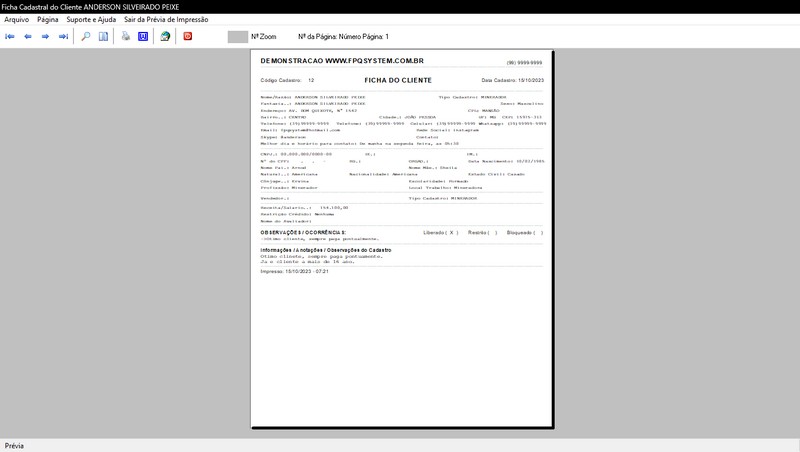Click the Data Cadastro: 15/10/2023 text
Viewport: 800px width, 452px height.
(512, 80)
